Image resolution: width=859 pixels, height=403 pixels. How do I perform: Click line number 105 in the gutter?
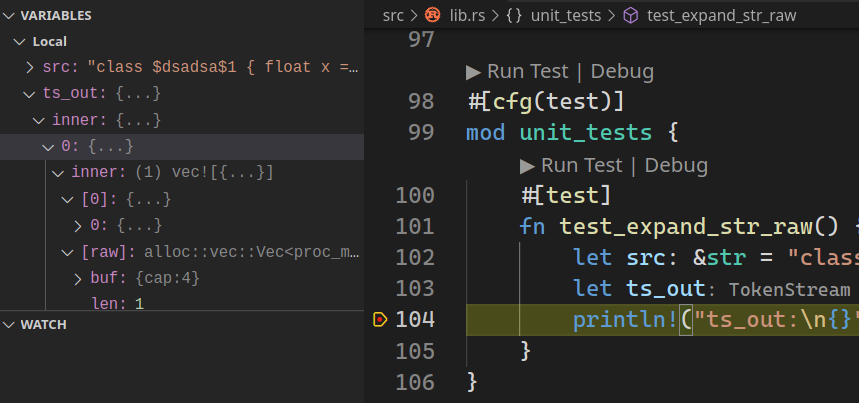click(x=415, y=350)
